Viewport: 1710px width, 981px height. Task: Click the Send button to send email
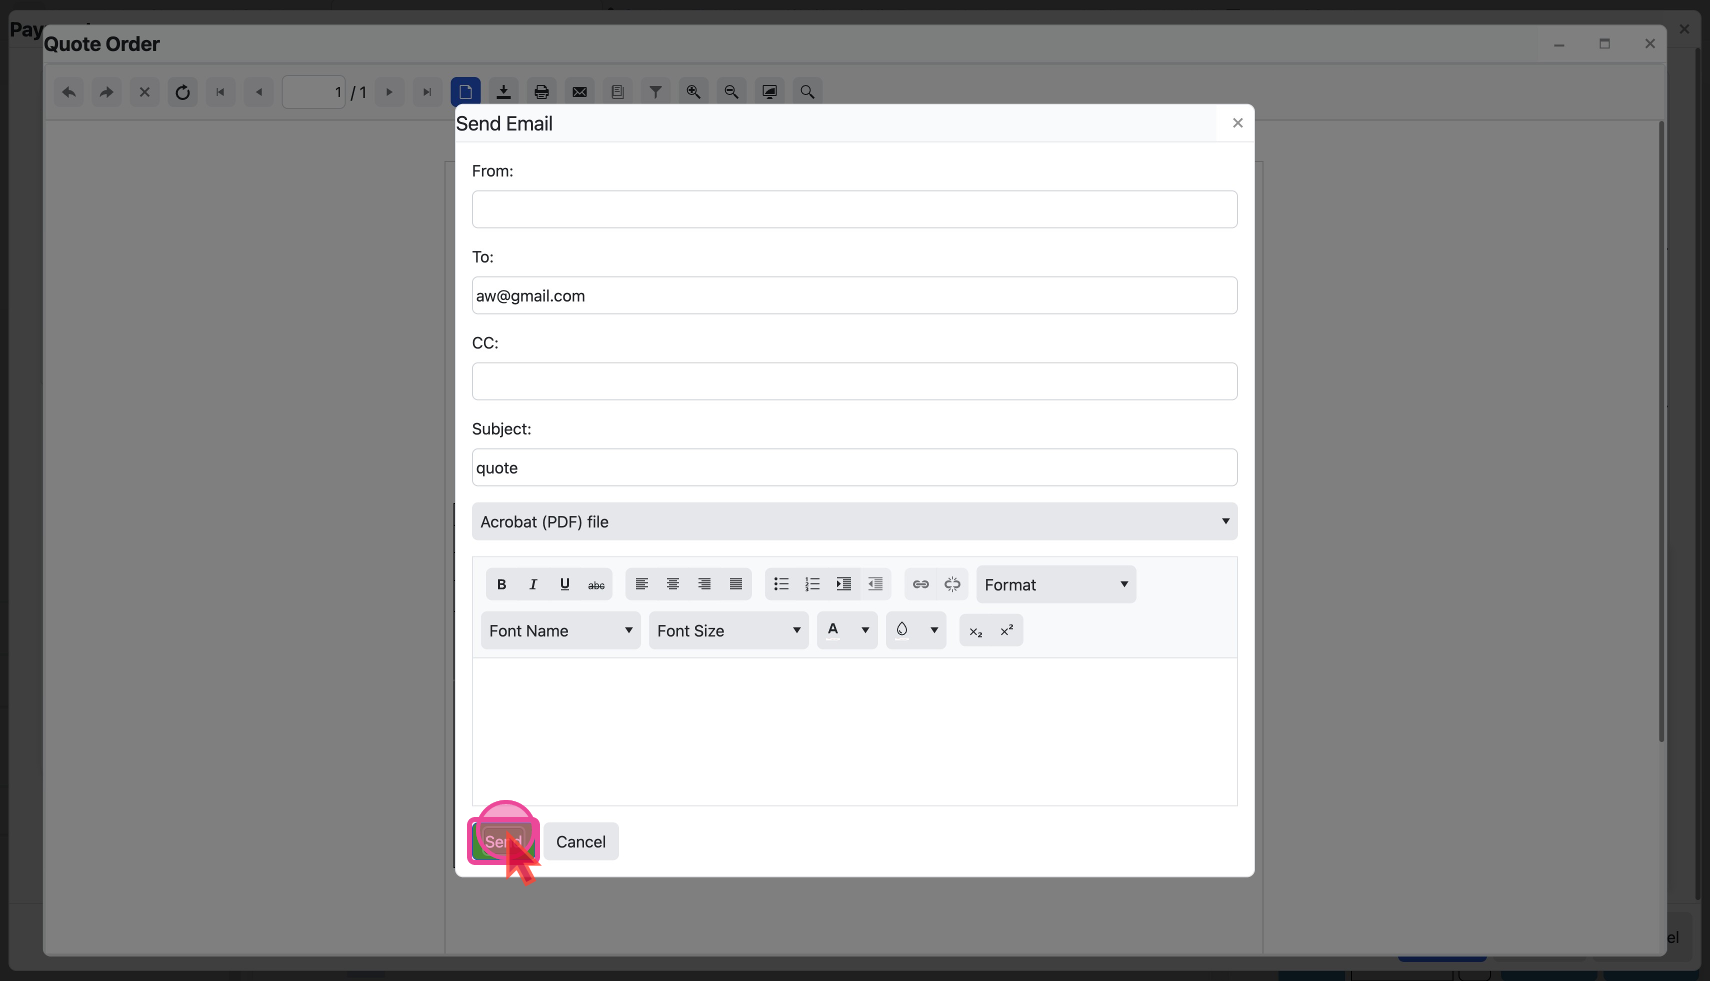click(x=502, y=841)
